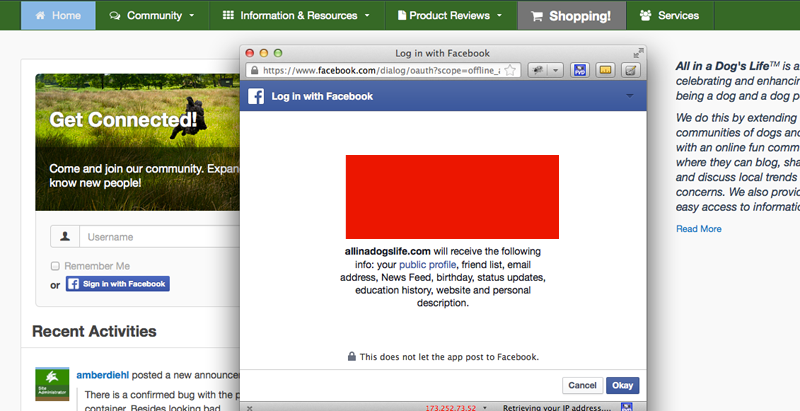The height and width of the screenshot is (411, 800).
Task: Click the Recent Activities heading
Action: point(94,331)
